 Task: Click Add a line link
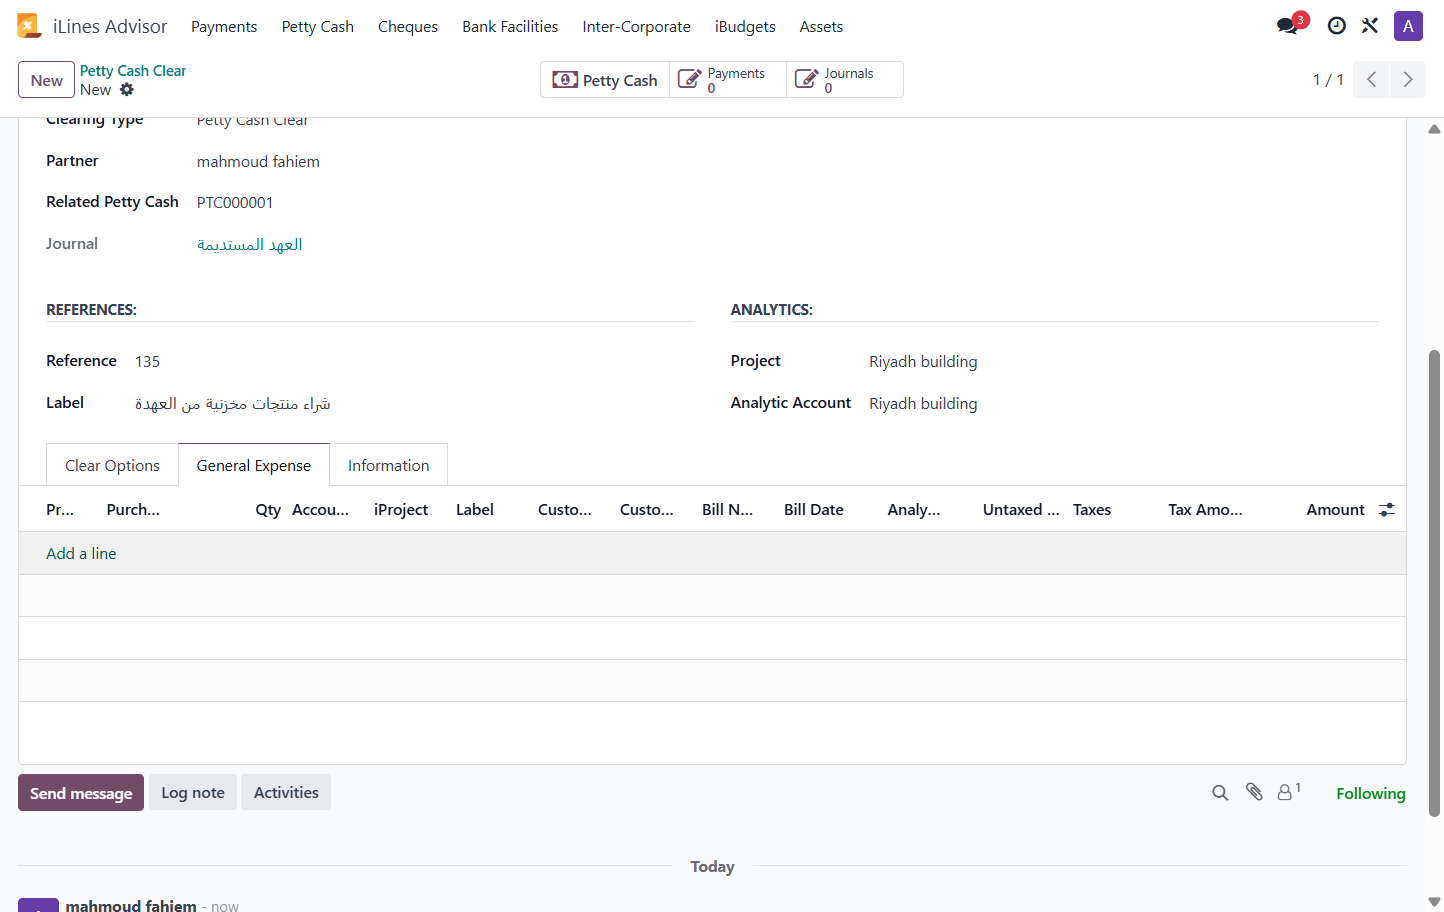click(x=81, y=553)
